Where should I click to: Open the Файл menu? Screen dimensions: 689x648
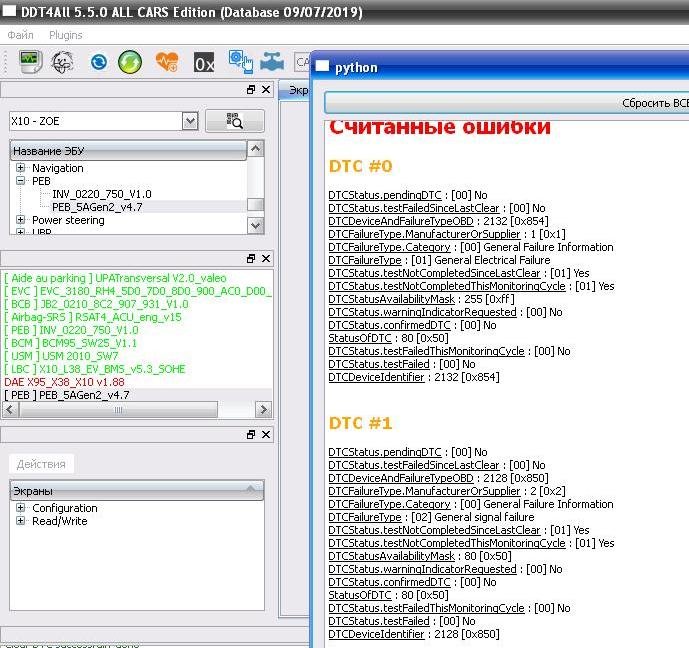(x=20, y=35)
